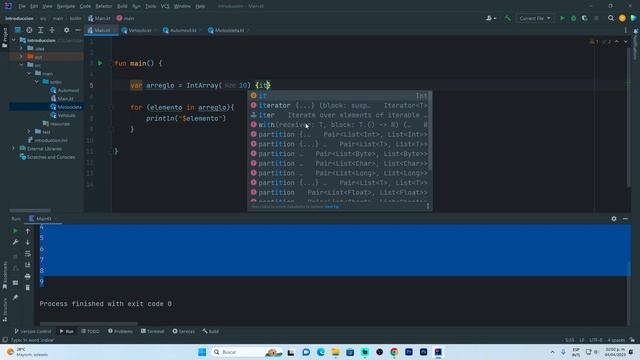Open run configuration wrench in Run panel
The height and width of the screenshot is (360, 640).
point(16,242)
